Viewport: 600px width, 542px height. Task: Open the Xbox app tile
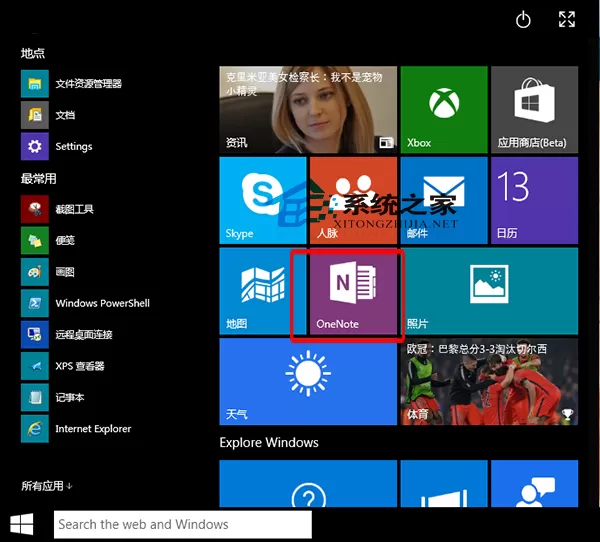444,110
